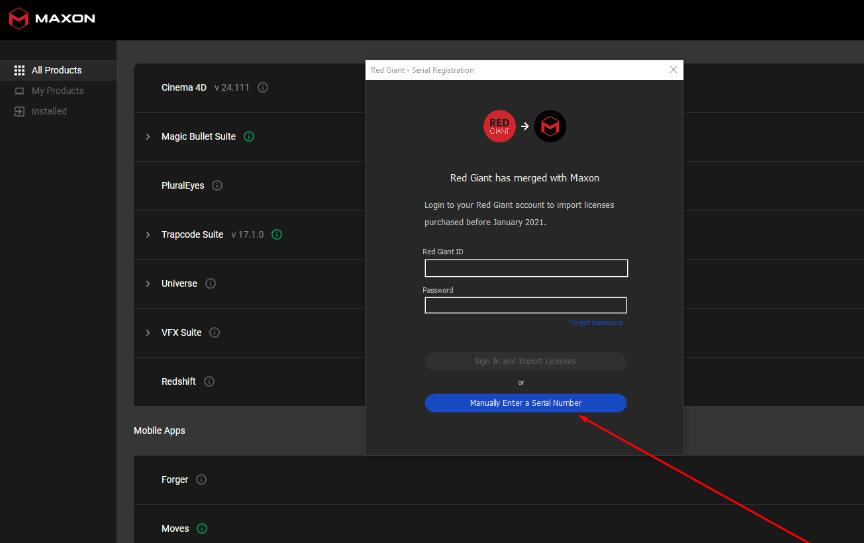Select the Moves mobile app name

(175, 529)
